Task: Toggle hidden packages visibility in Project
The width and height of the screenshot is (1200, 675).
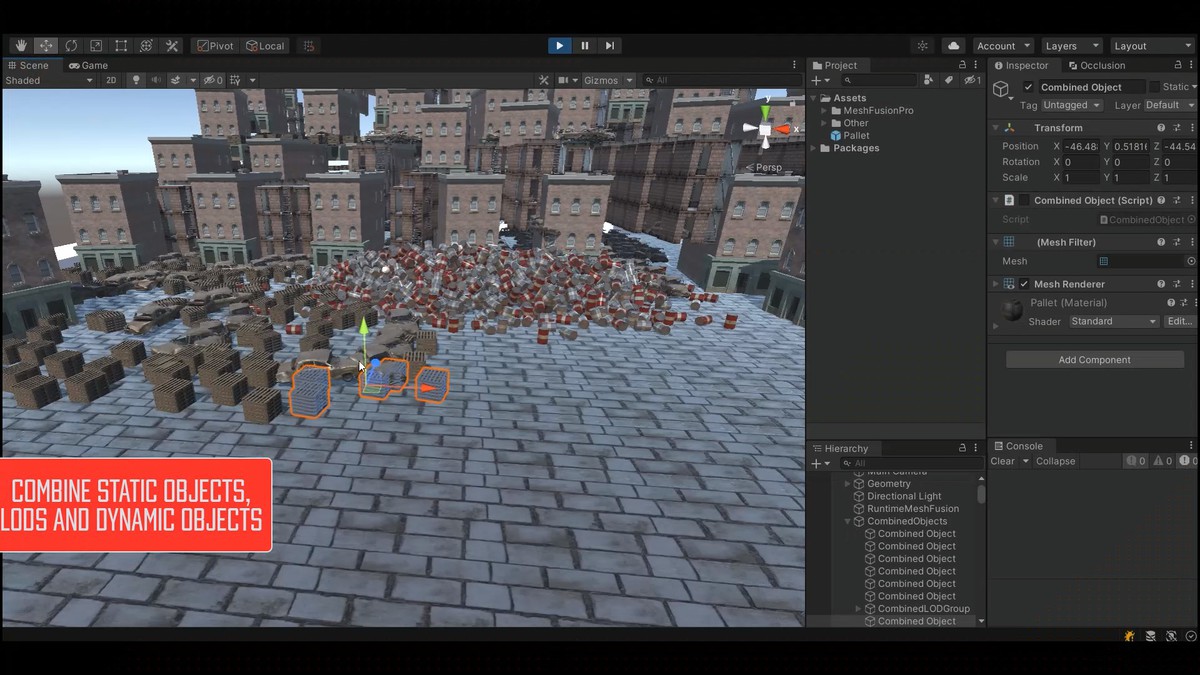Action: point(971,80)
